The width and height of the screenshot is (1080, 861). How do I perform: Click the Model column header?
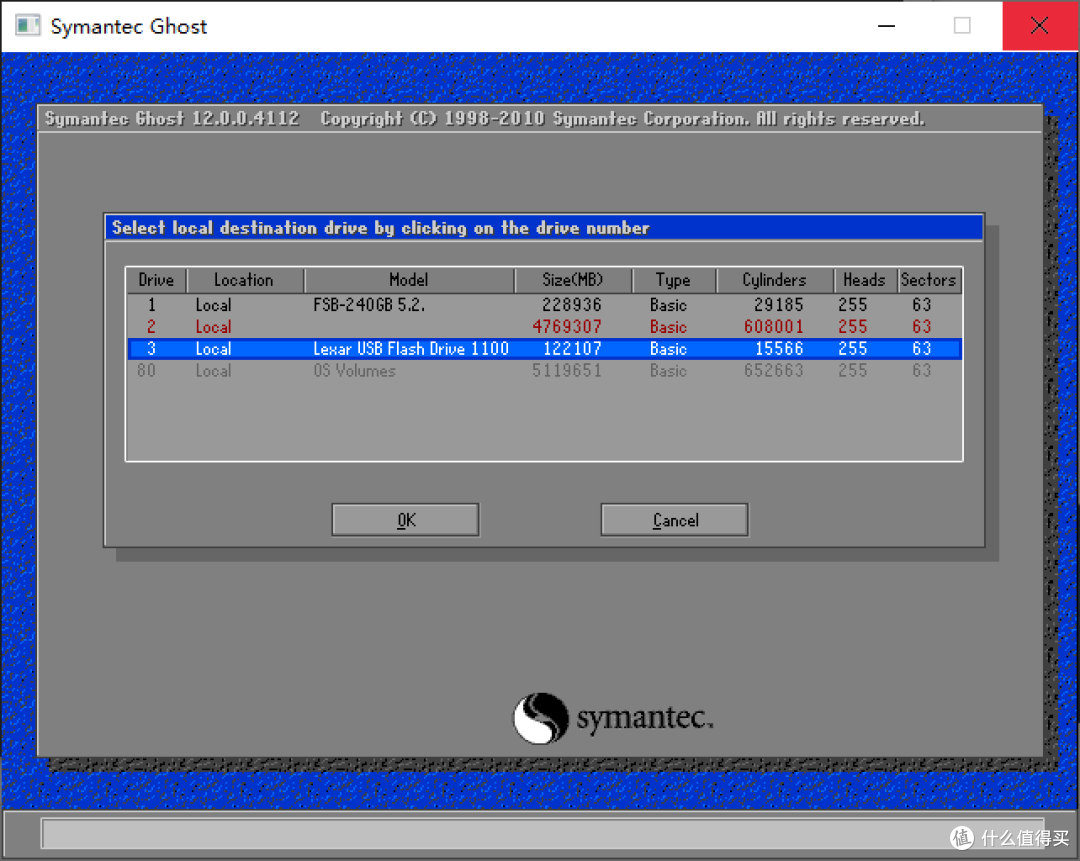[408, 280]
